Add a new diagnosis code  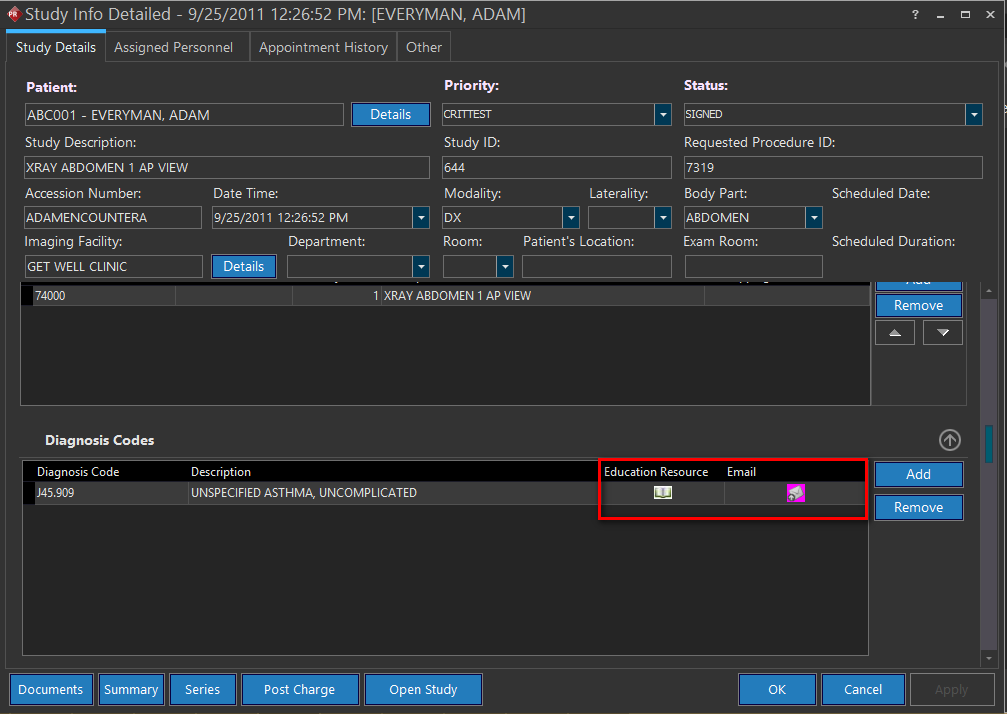tap(918, 474)
